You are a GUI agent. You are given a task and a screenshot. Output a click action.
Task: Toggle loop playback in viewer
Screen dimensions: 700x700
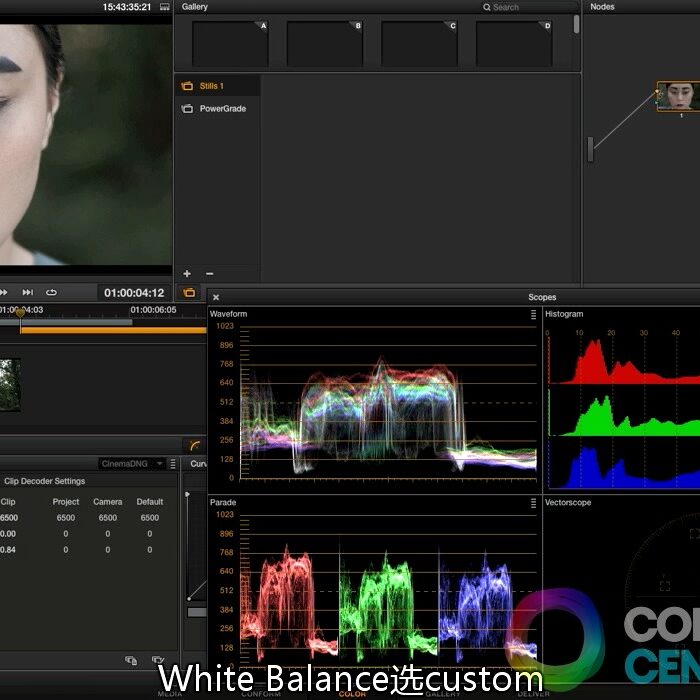pos(52,292)
